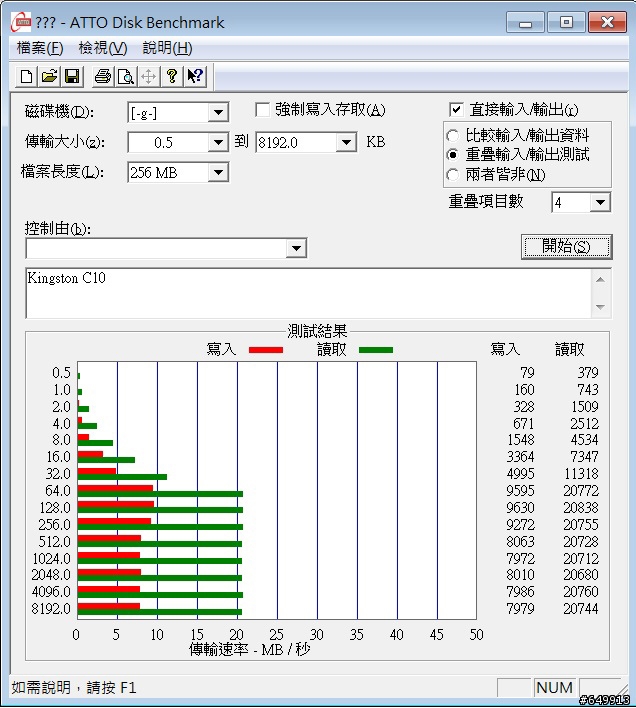Close the ATTO Disk Benchmark window
636x708 pixels.
coord(607,23)
